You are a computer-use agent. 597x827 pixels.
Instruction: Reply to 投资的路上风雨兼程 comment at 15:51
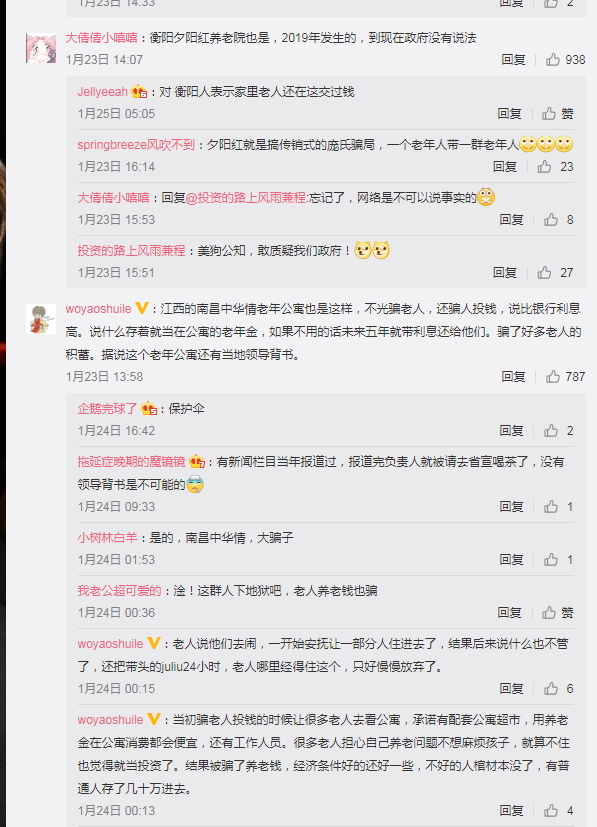[505, 273]
